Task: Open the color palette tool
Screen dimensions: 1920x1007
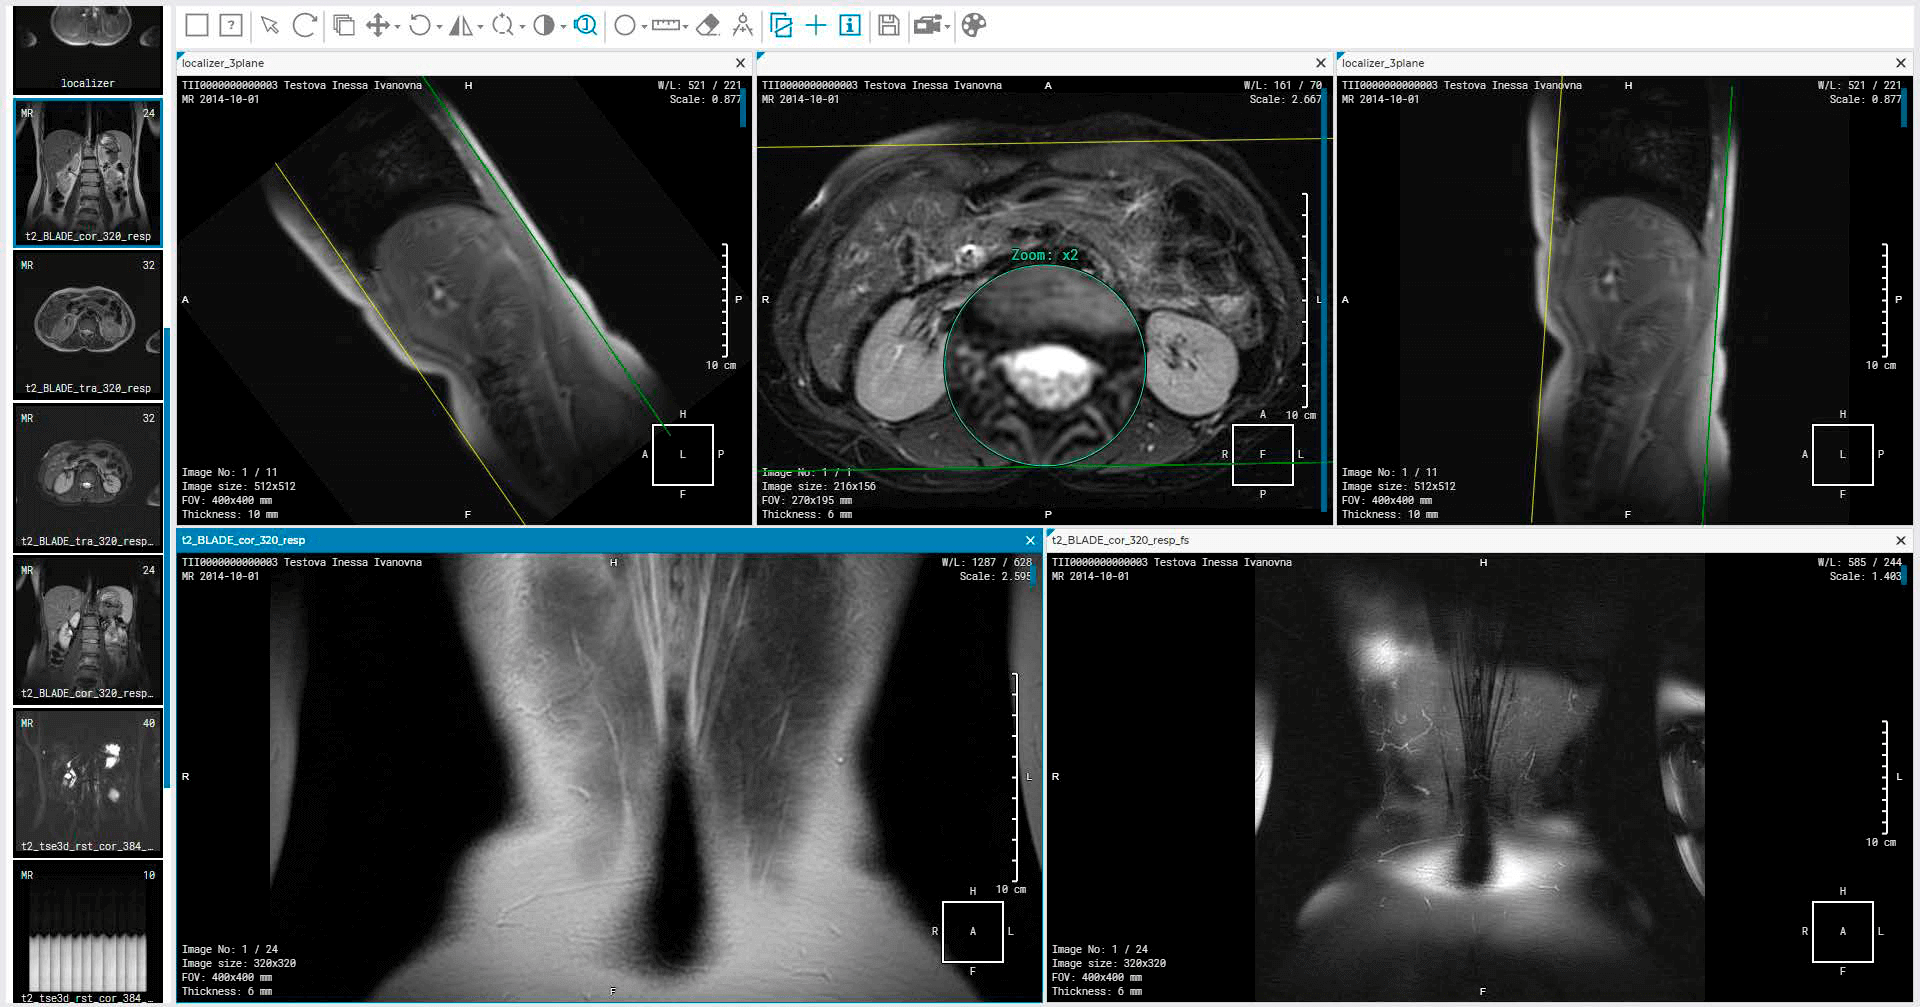Action: (972, 26)
